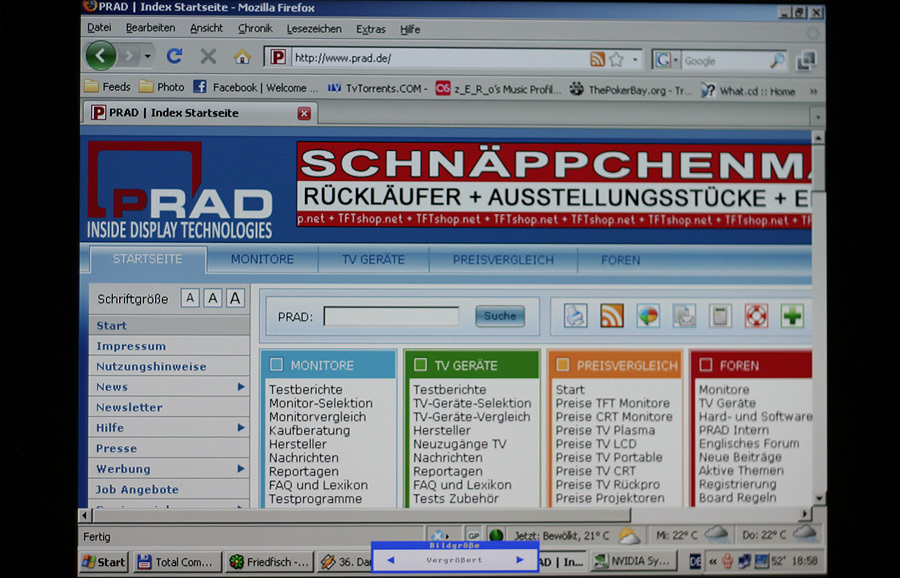Open Testberichte under MONITORE

305,390
